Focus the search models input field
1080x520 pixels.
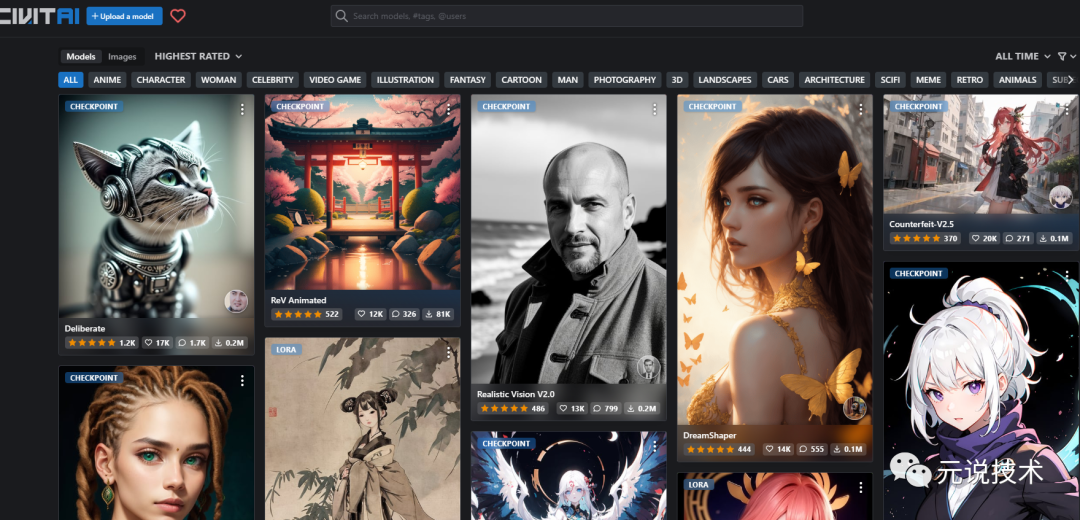tap(566, 16)
